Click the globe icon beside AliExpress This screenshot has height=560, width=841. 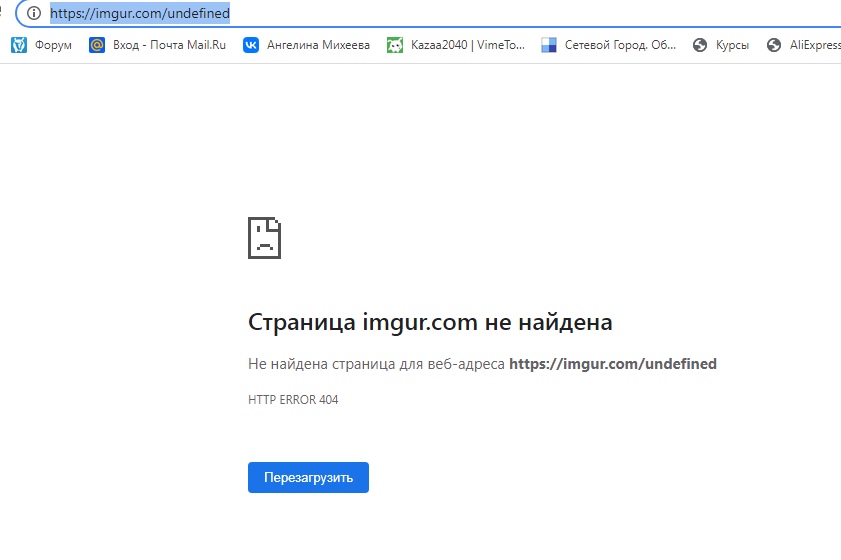(773, 45)
